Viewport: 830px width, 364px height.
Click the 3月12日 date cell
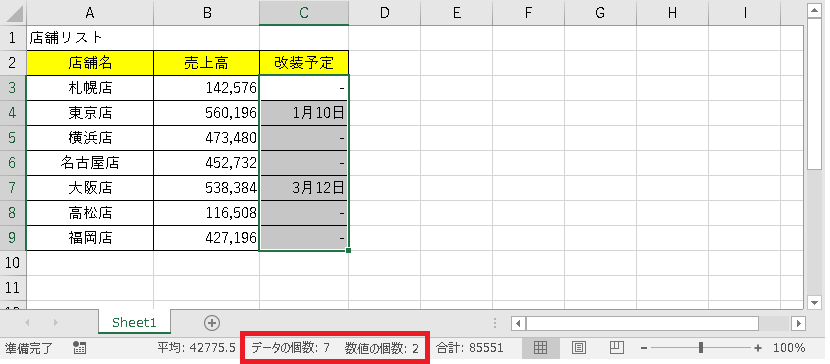coord(304,188)
